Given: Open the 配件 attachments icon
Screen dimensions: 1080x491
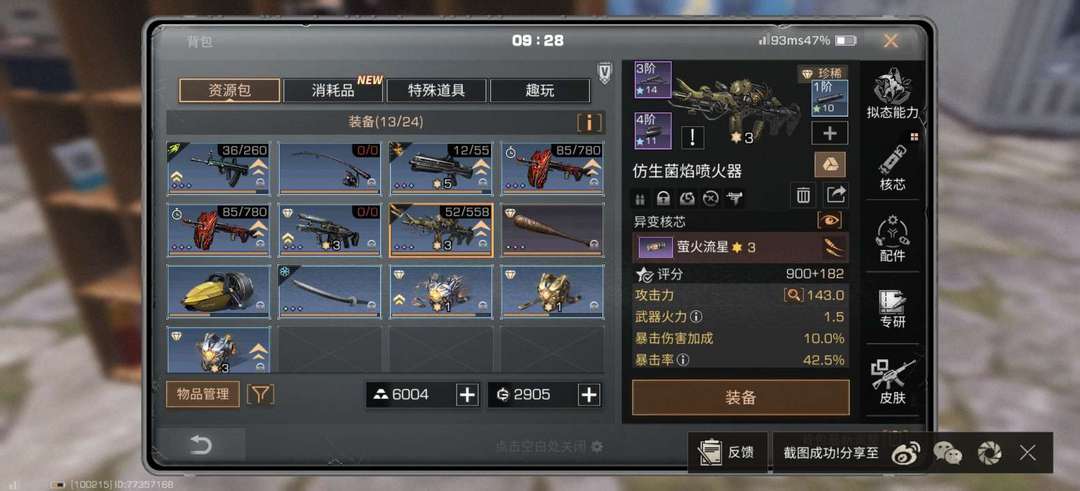Looking at the screenshot, I should point(892,238).
